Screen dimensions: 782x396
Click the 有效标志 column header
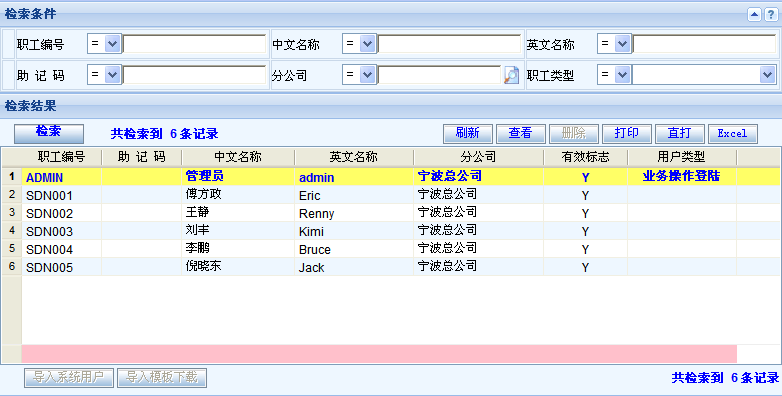coord(586,157)
